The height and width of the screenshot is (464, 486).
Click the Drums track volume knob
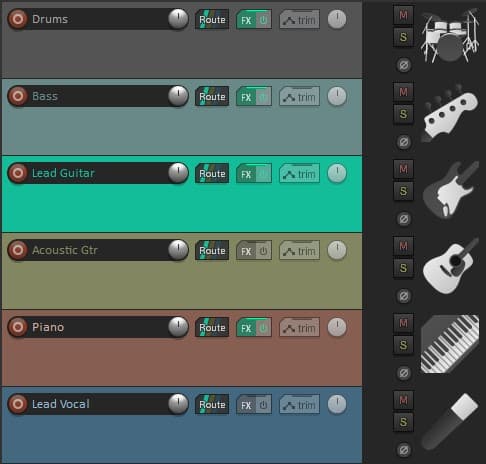click(178, 19)
